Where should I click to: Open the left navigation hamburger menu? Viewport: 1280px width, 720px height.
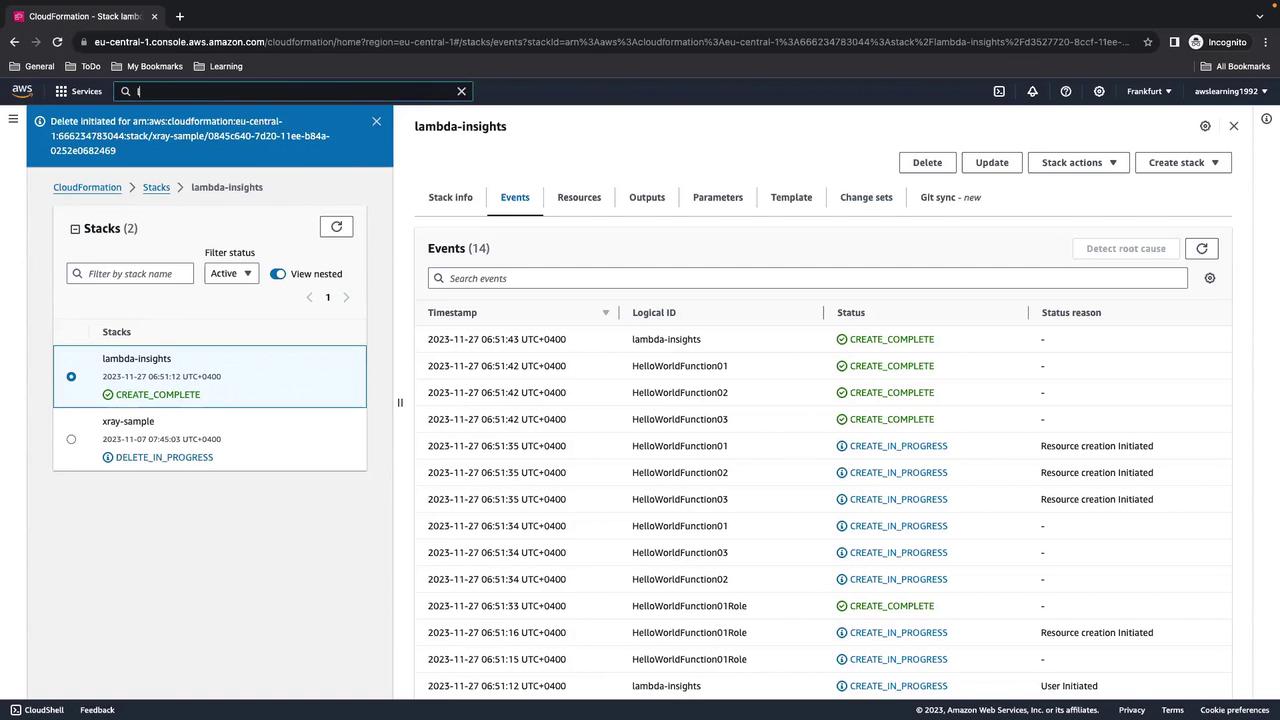(13, 118)
